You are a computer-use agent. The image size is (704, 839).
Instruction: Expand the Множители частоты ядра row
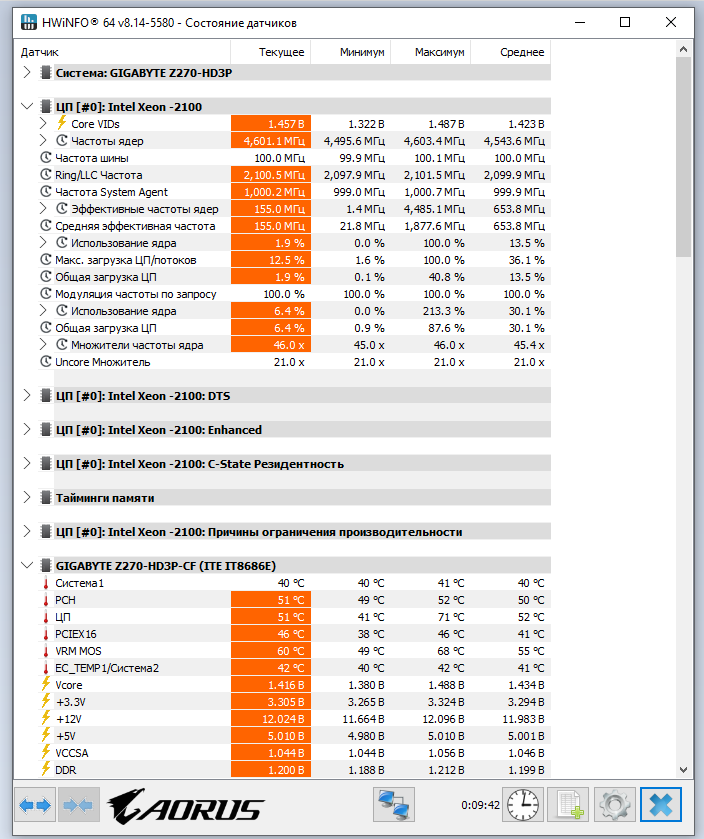[x=43, y=345]
